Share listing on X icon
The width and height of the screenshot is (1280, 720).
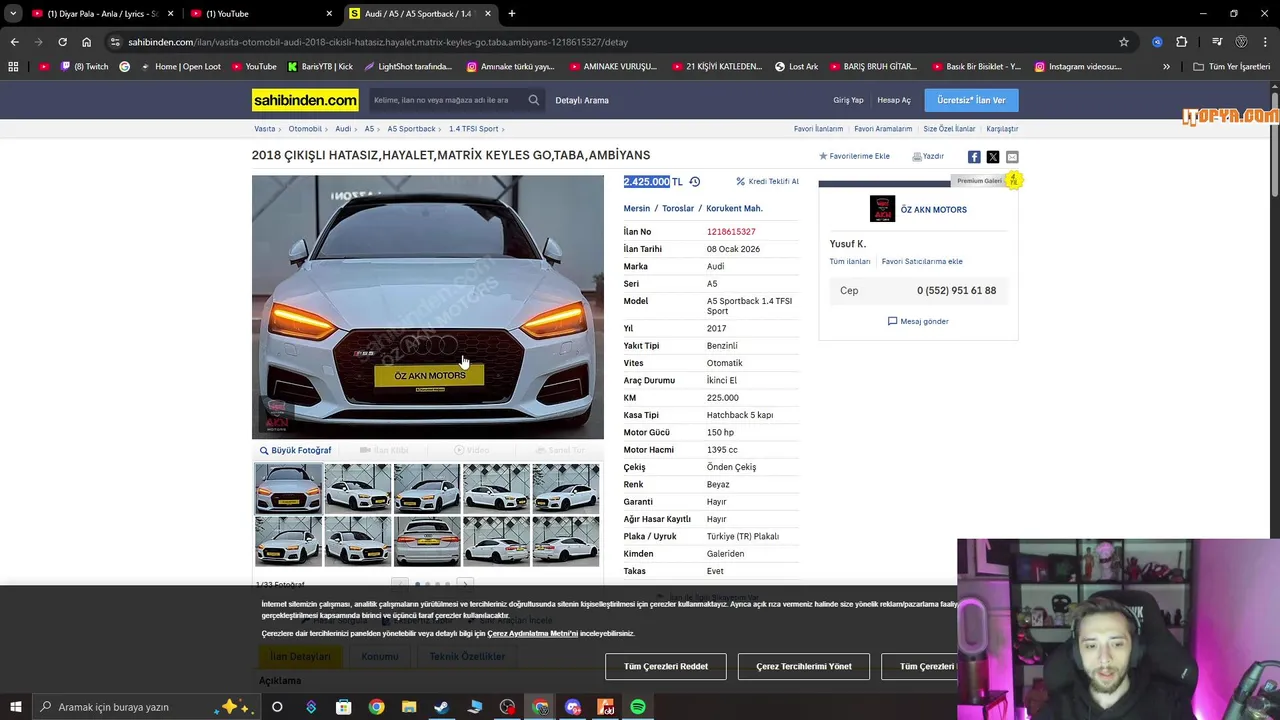[x=993, y=157]
